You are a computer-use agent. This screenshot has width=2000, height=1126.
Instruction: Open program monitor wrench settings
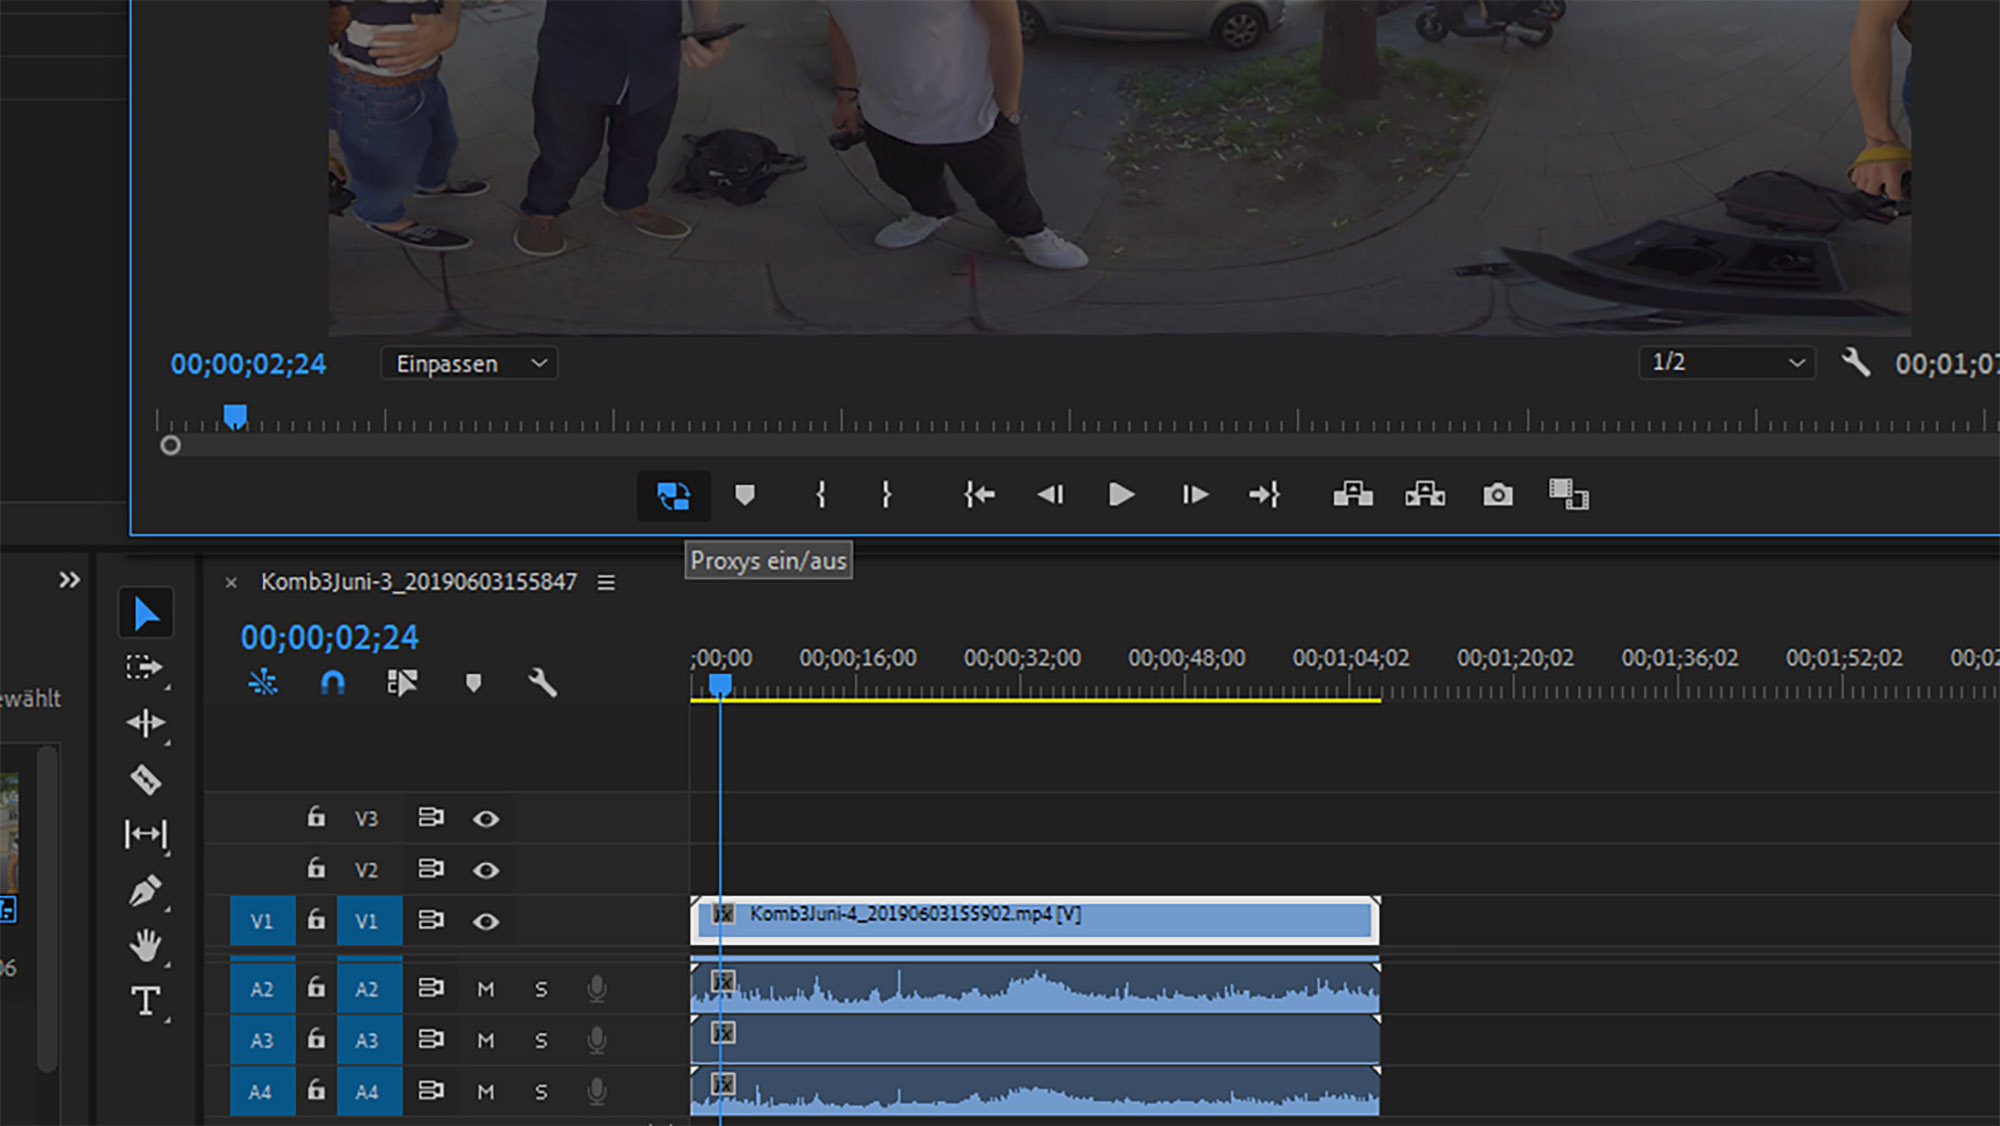tap(1855, 363)
